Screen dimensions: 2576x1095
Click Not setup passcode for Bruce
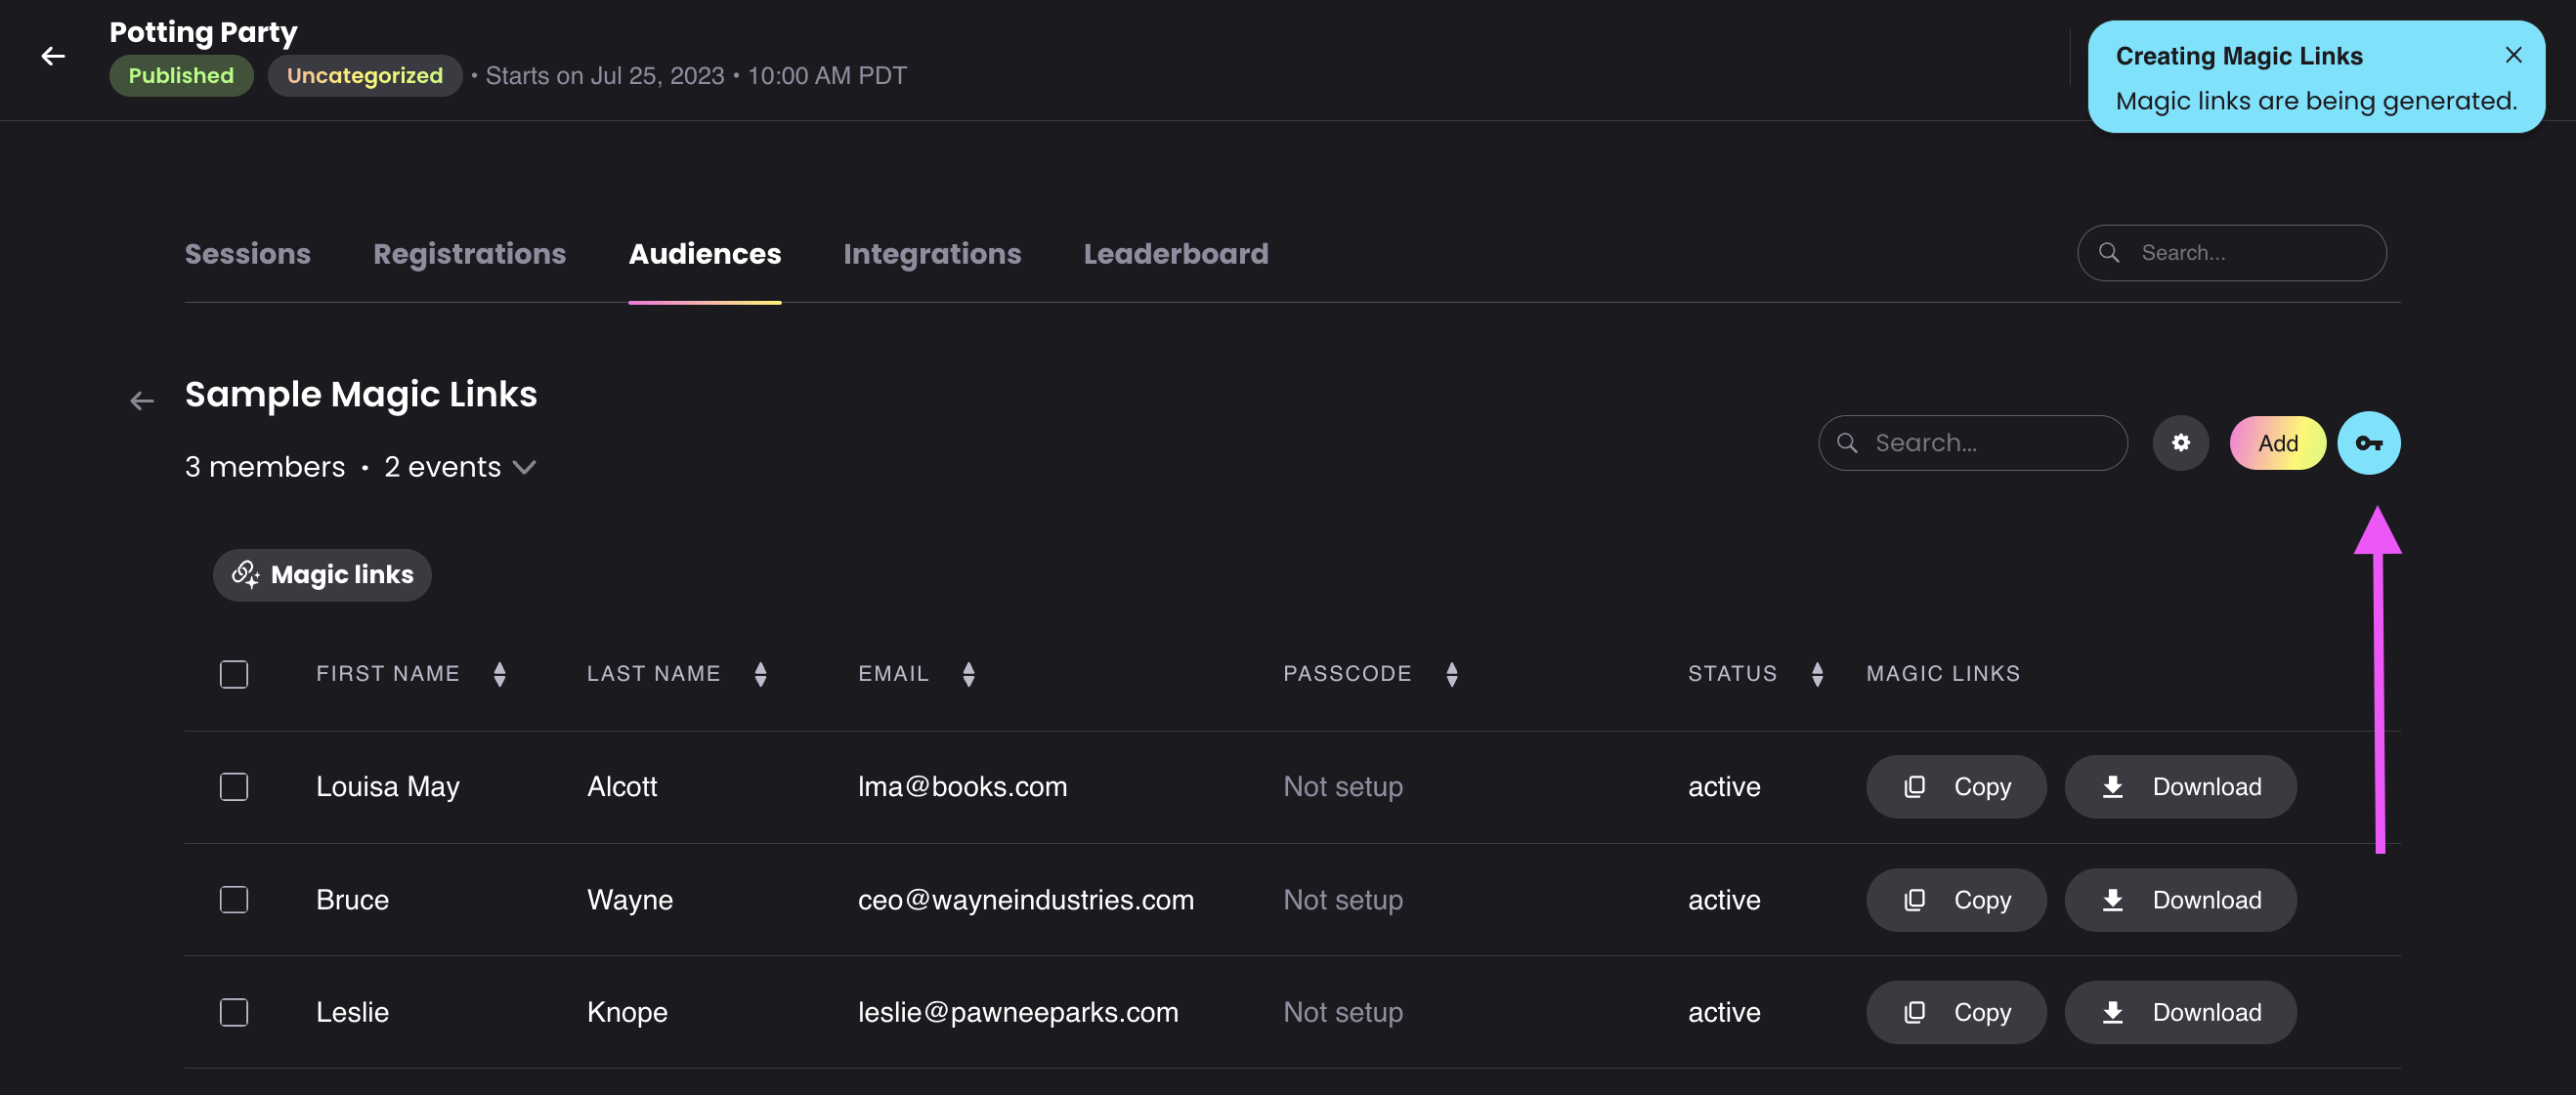pyautogui.click(x=1342, y=900)
